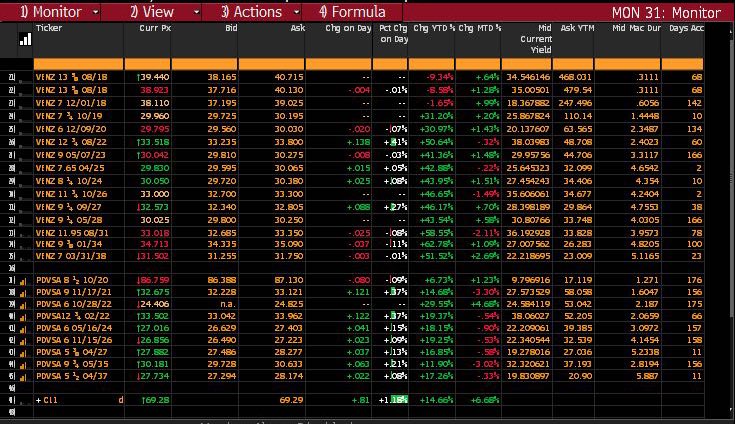Expand the View dropdown arrow
Image resolution: width=735 pixels, height=424 pixels.
click(196, 12)
